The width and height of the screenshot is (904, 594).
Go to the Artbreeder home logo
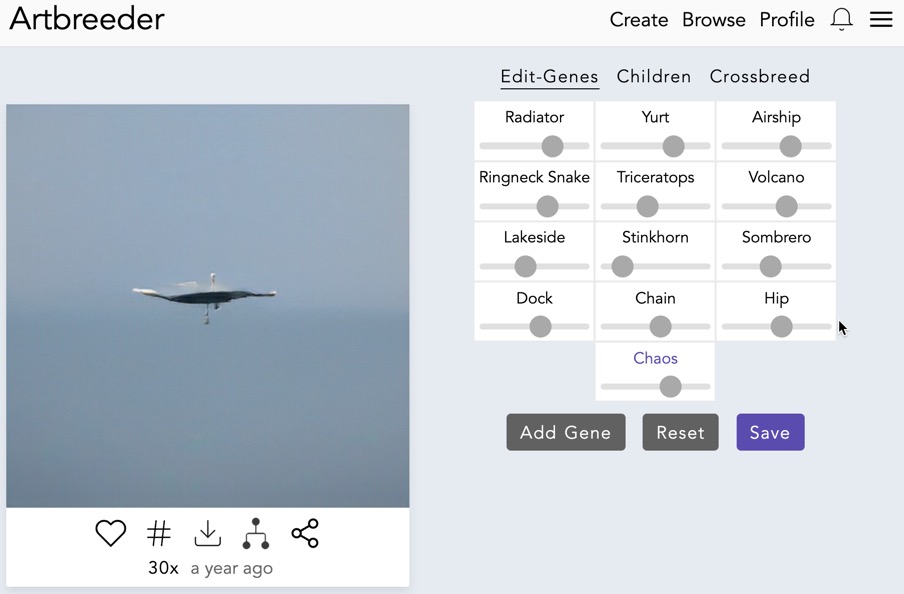[x=87, y=19]
